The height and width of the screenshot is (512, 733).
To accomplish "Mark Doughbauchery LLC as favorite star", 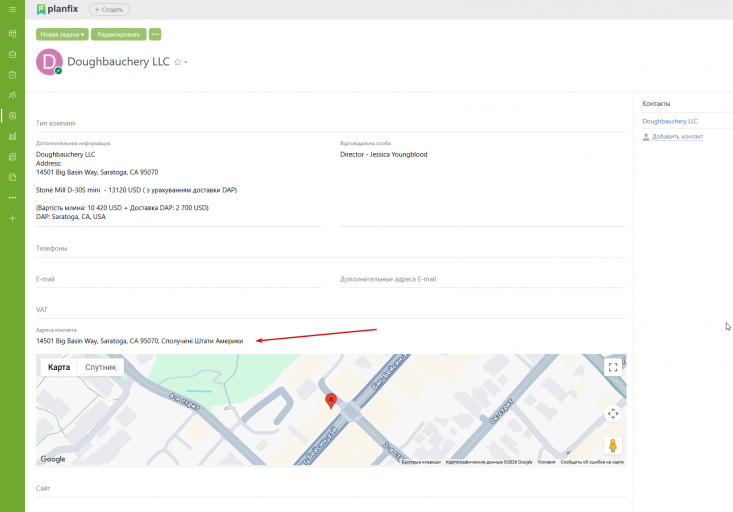I will point(178,62).
